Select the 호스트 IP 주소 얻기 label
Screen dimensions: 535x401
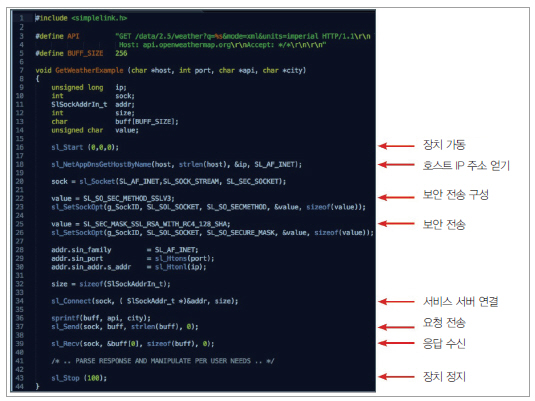tap(466, 166)
